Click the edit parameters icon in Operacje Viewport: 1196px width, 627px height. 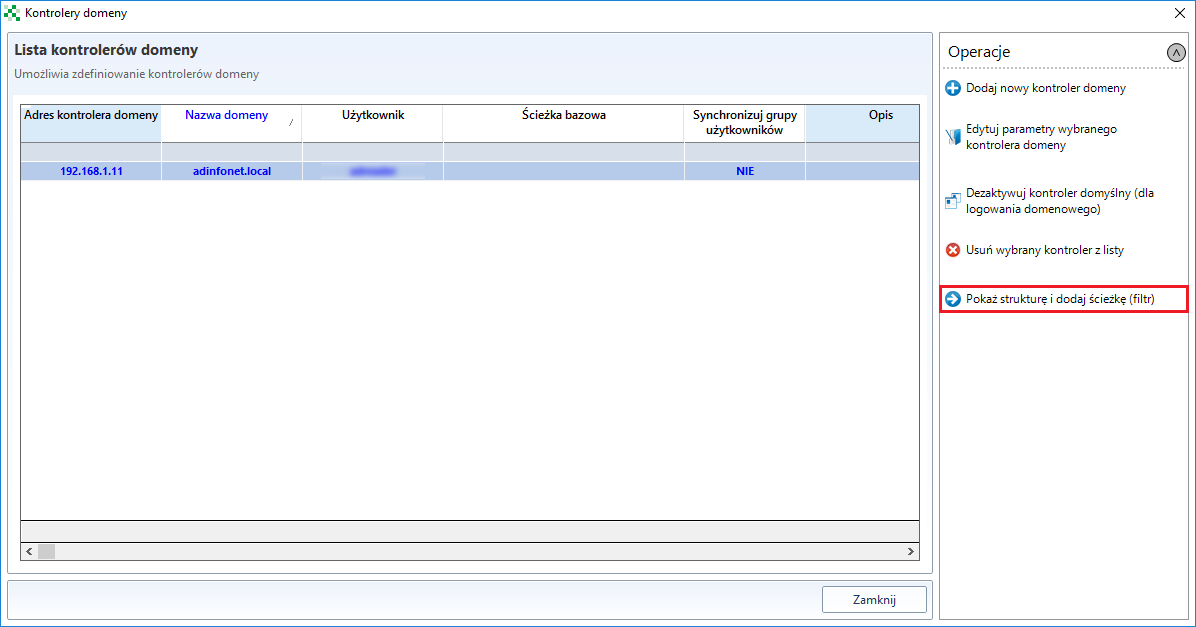pyautogui.click(x=953, y=137)
